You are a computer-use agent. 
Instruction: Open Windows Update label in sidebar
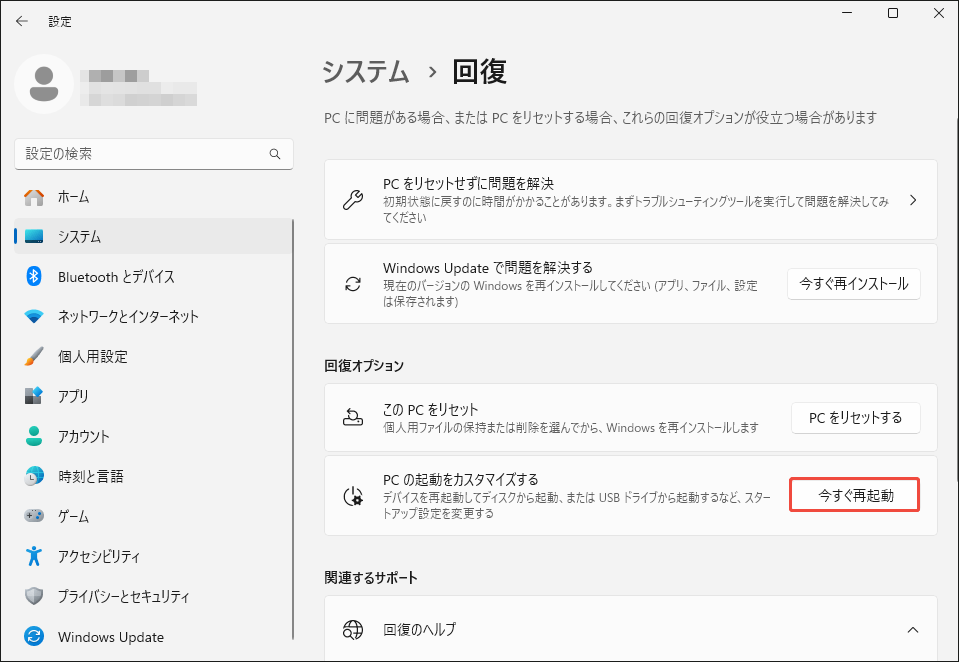point(111,637)
